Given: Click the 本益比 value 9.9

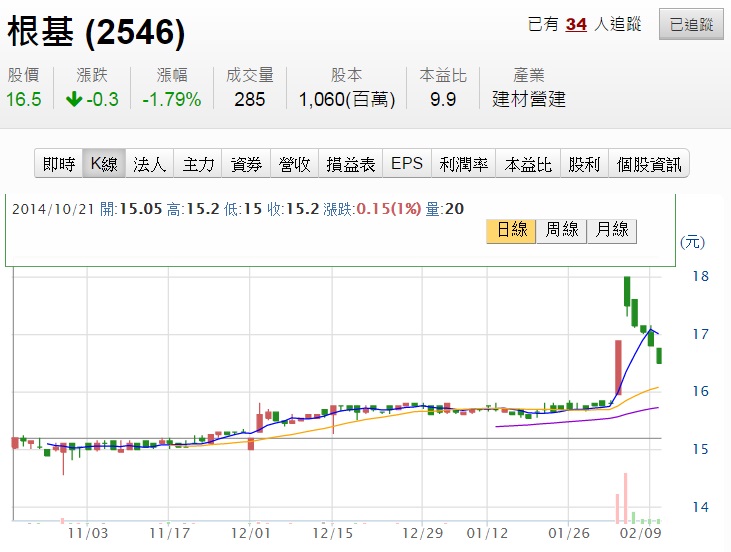Looking at the screenshot, I should pos(443,99).
